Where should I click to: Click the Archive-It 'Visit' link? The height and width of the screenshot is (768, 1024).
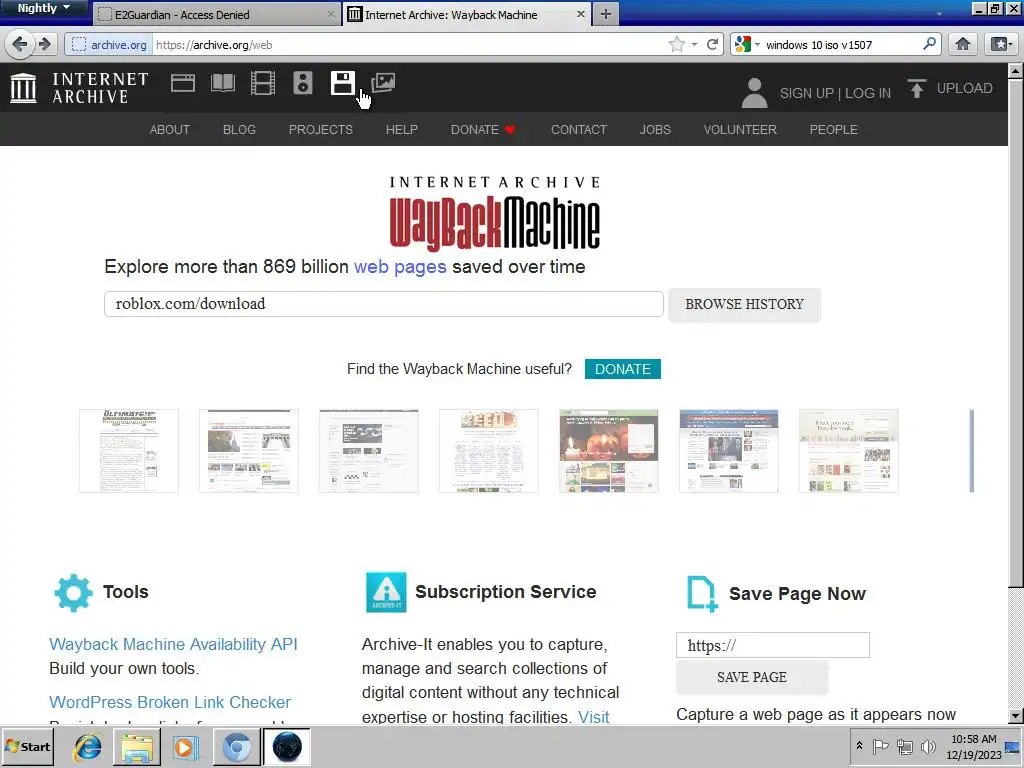coord(594,717)
